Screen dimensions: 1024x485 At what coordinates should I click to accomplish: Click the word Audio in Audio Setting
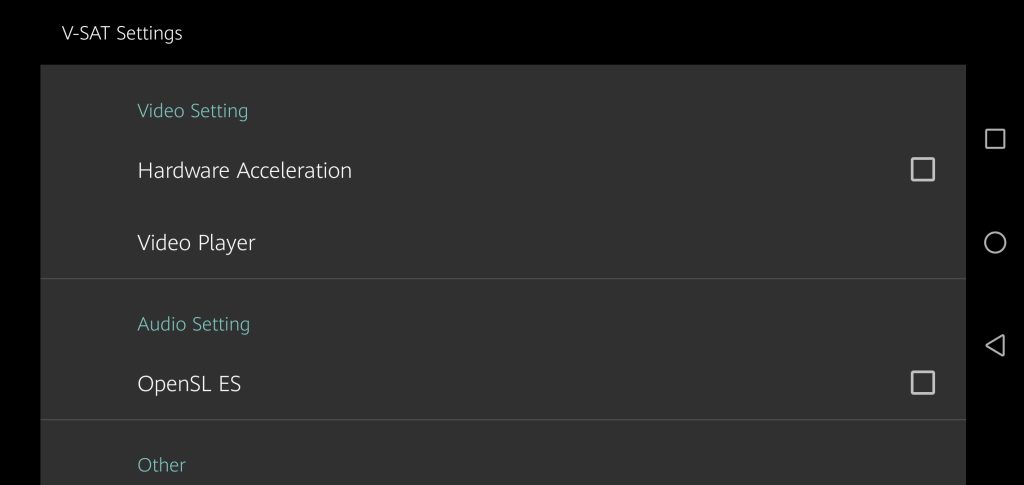tap(162, 324)
